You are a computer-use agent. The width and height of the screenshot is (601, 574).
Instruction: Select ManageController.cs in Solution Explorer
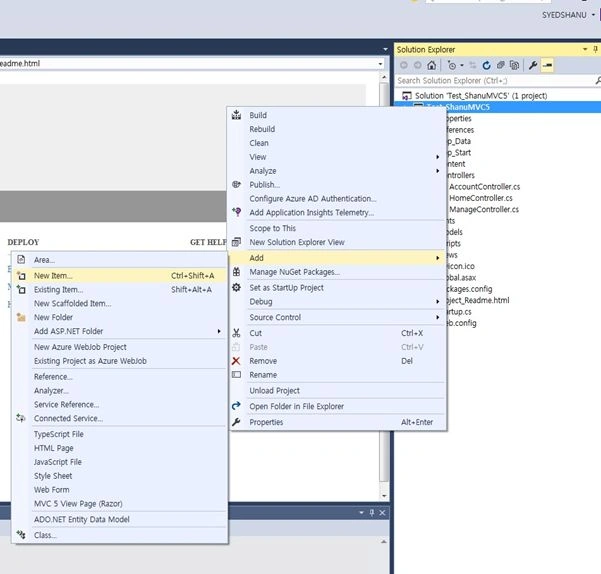tap(484, 209)
